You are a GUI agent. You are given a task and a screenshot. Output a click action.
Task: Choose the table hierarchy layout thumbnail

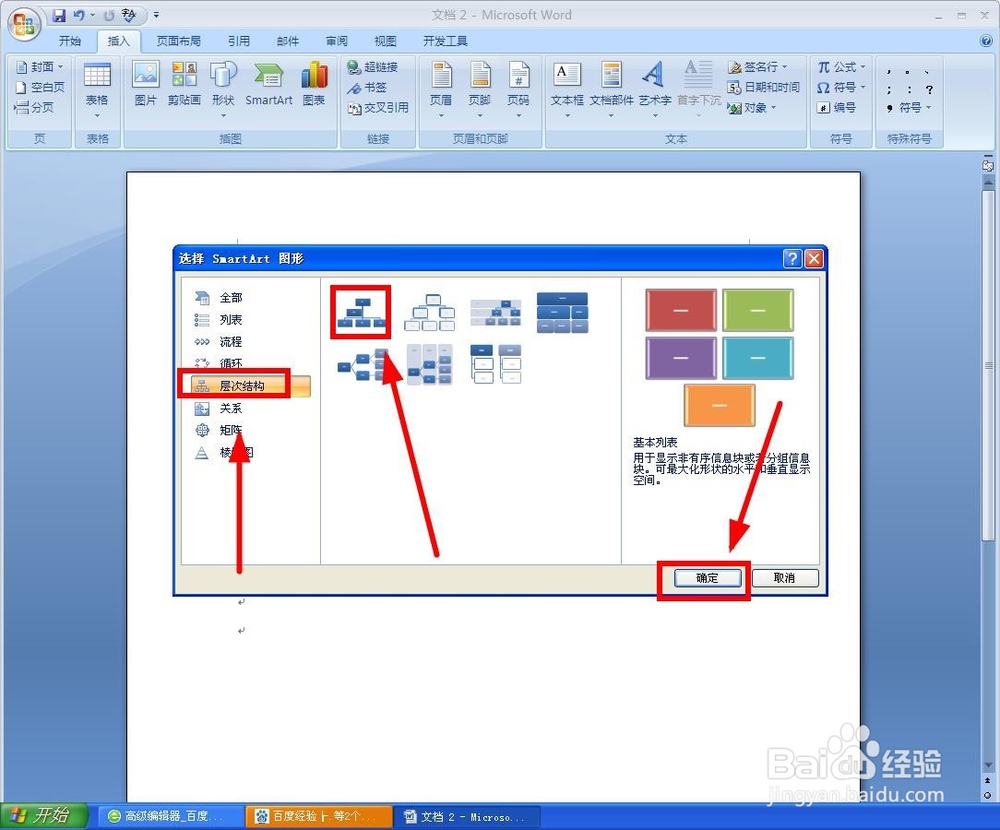(x=562, y=312)
